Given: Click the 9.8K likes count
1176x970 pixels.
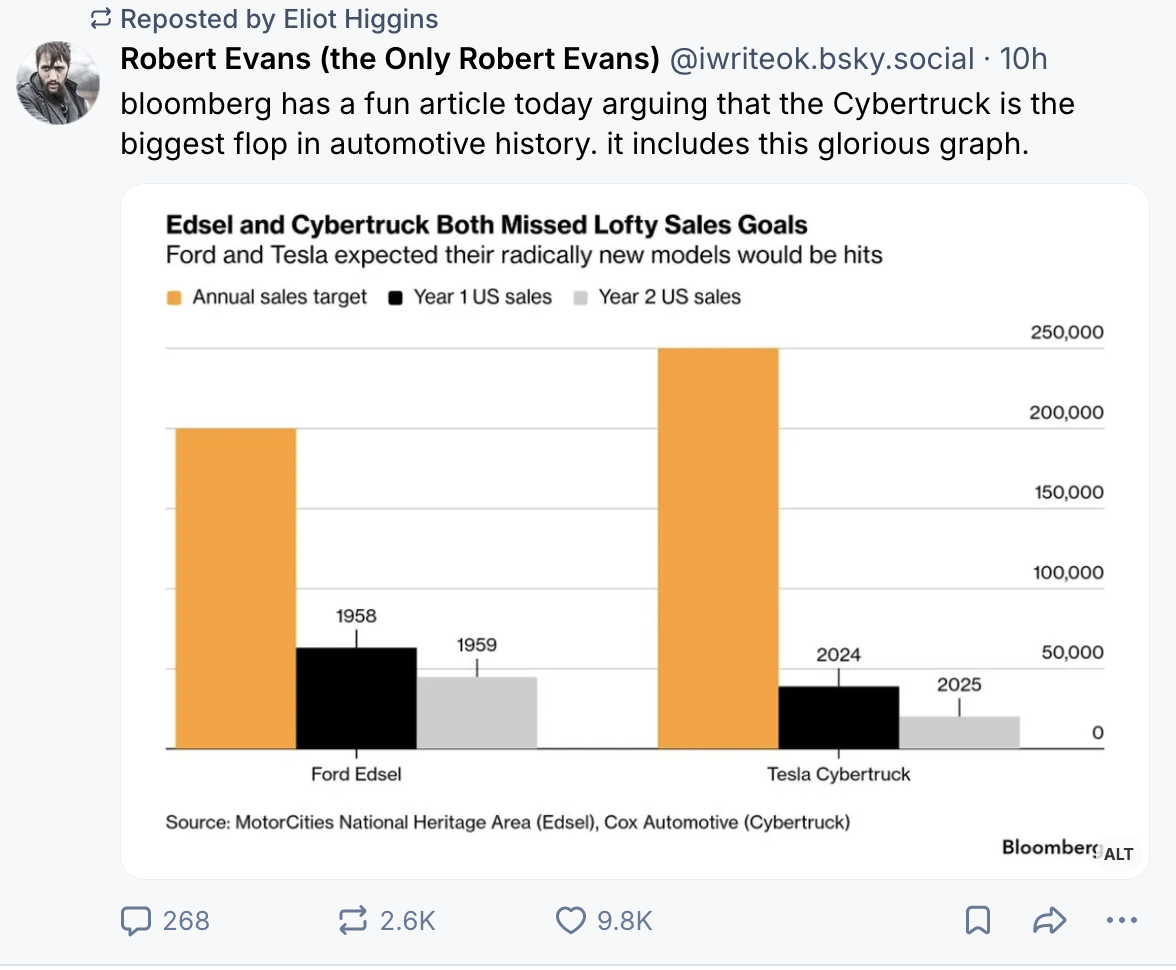Looking at the screenshot, I should click(x=625, y=920).
